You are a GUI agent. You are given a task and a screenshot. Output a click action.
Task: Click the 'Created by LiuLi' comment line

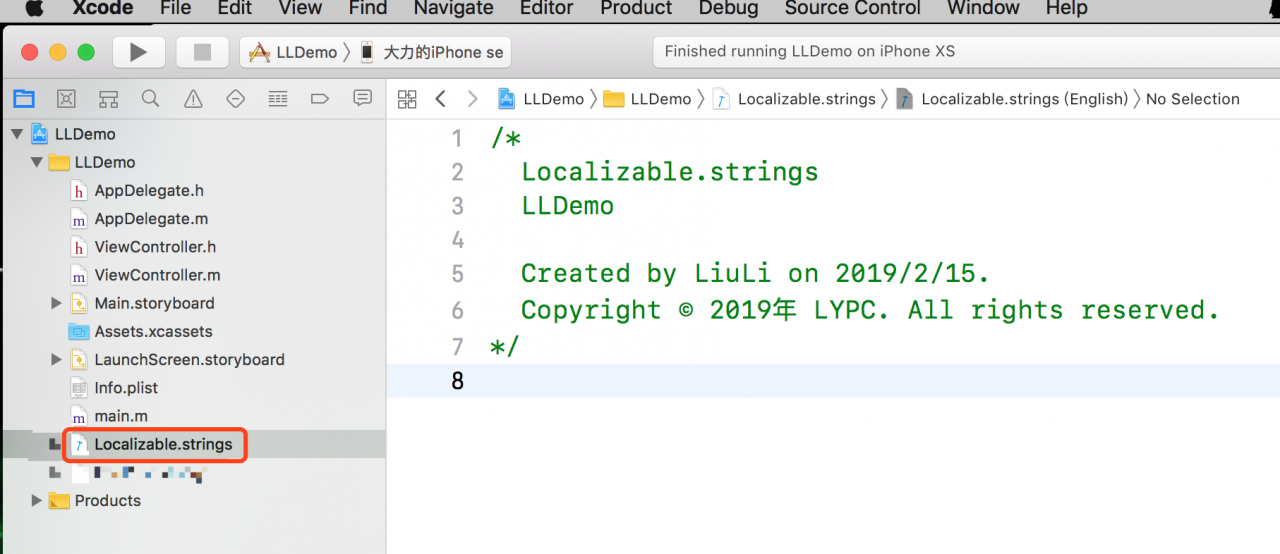755,273
